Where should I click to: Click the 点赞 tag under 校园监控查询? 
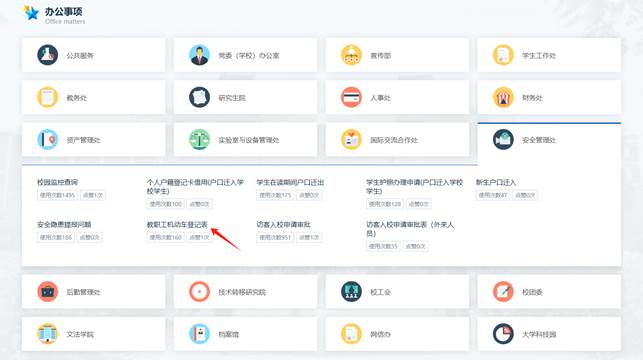point(93,195)
